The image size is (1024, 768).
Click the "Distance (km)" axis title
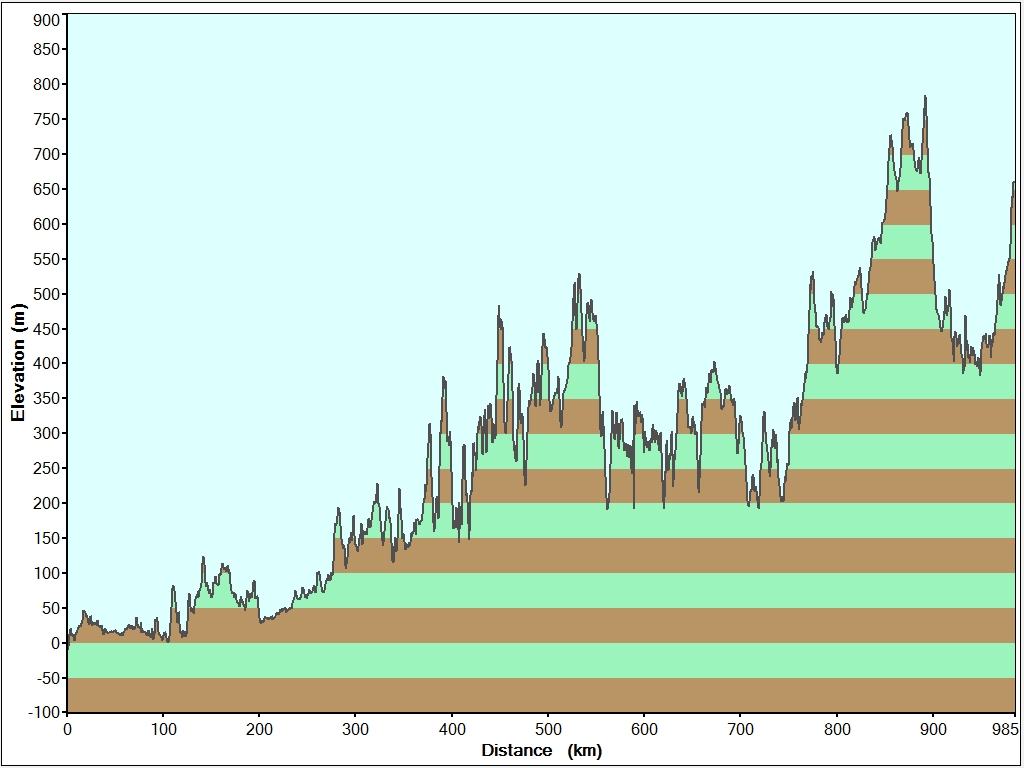[541, 750]
